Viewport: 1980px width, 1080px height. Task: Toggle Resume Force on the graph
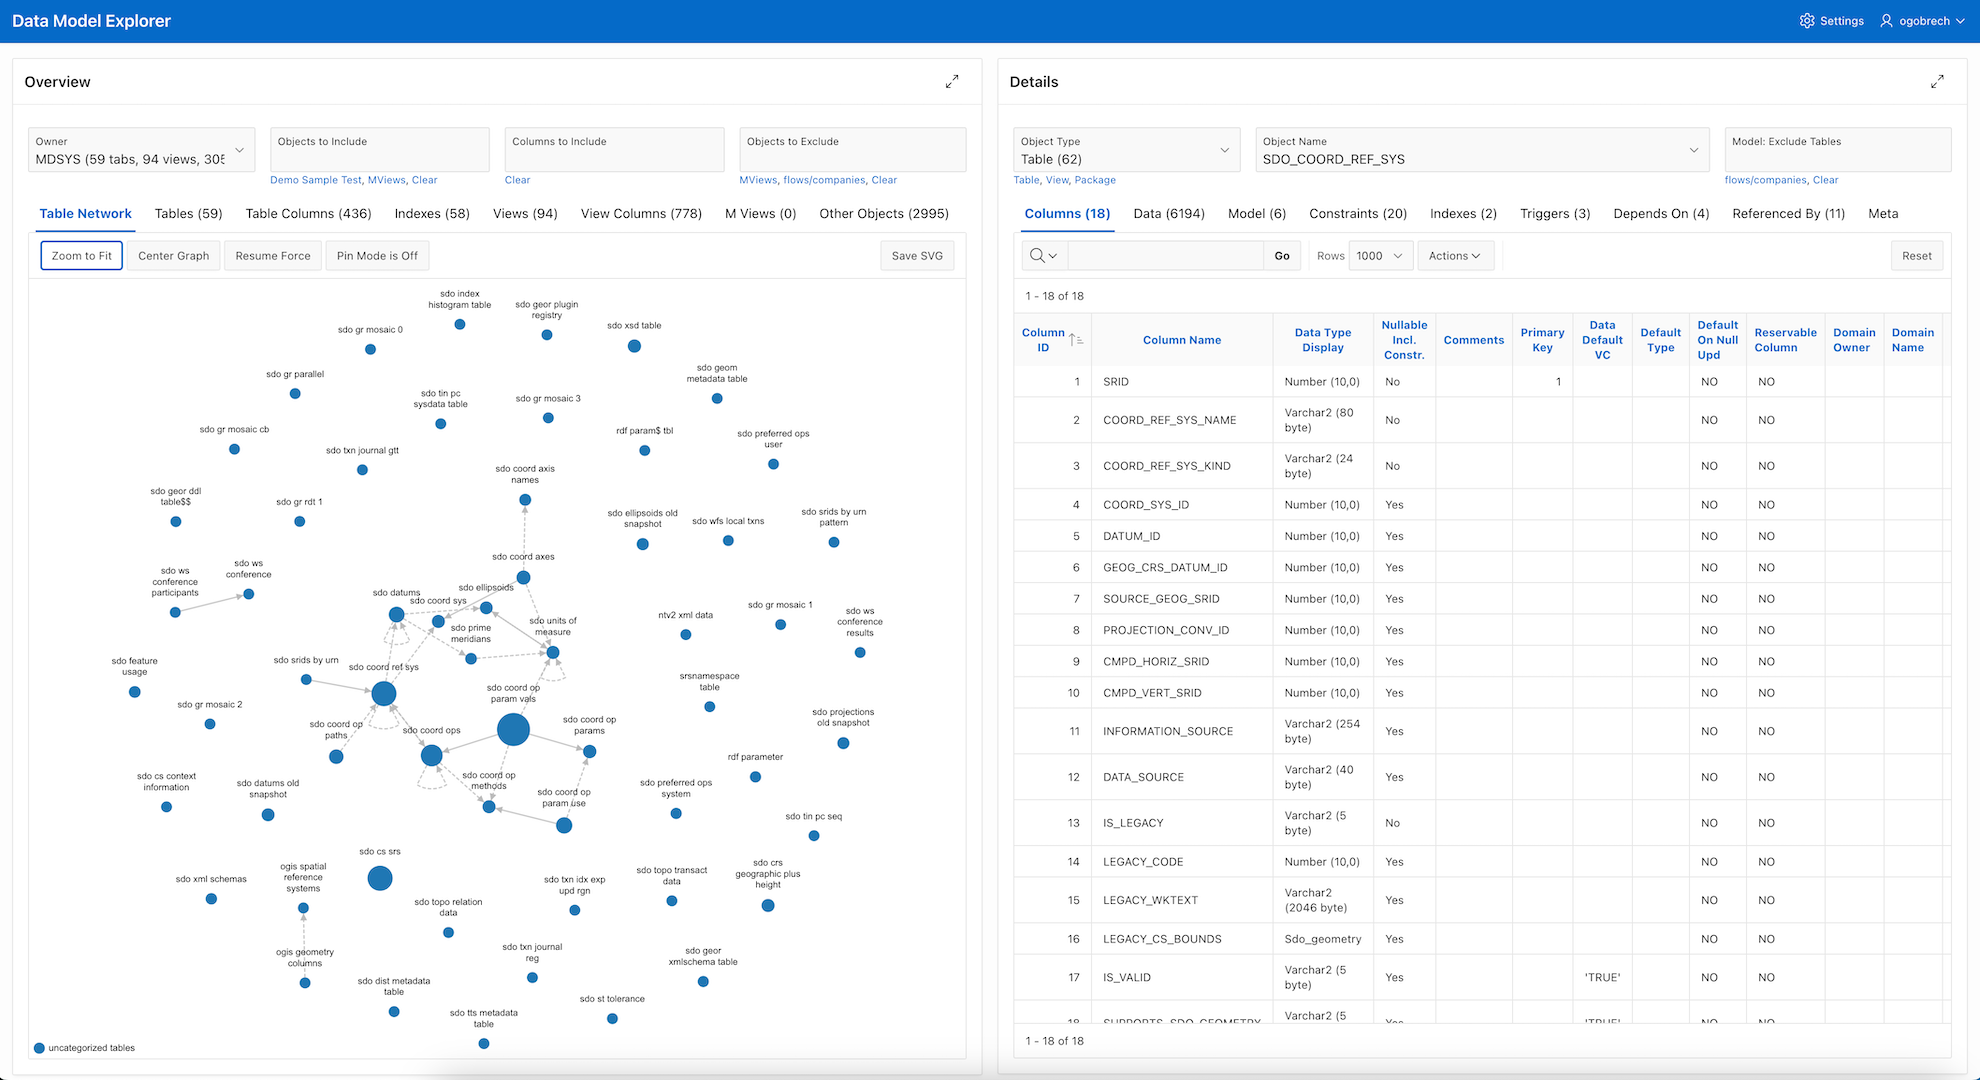tap(272, 256)
